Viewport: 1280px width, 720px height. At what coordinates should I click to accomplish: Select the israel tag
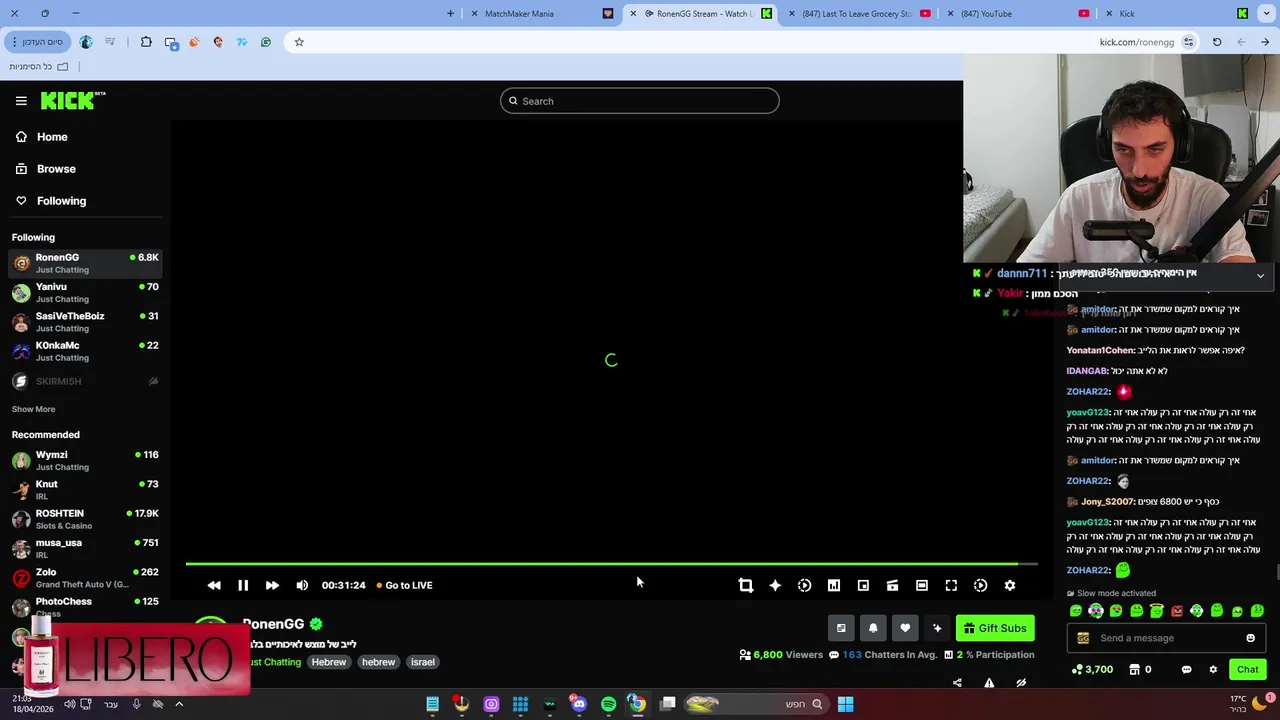pos(422,662)
